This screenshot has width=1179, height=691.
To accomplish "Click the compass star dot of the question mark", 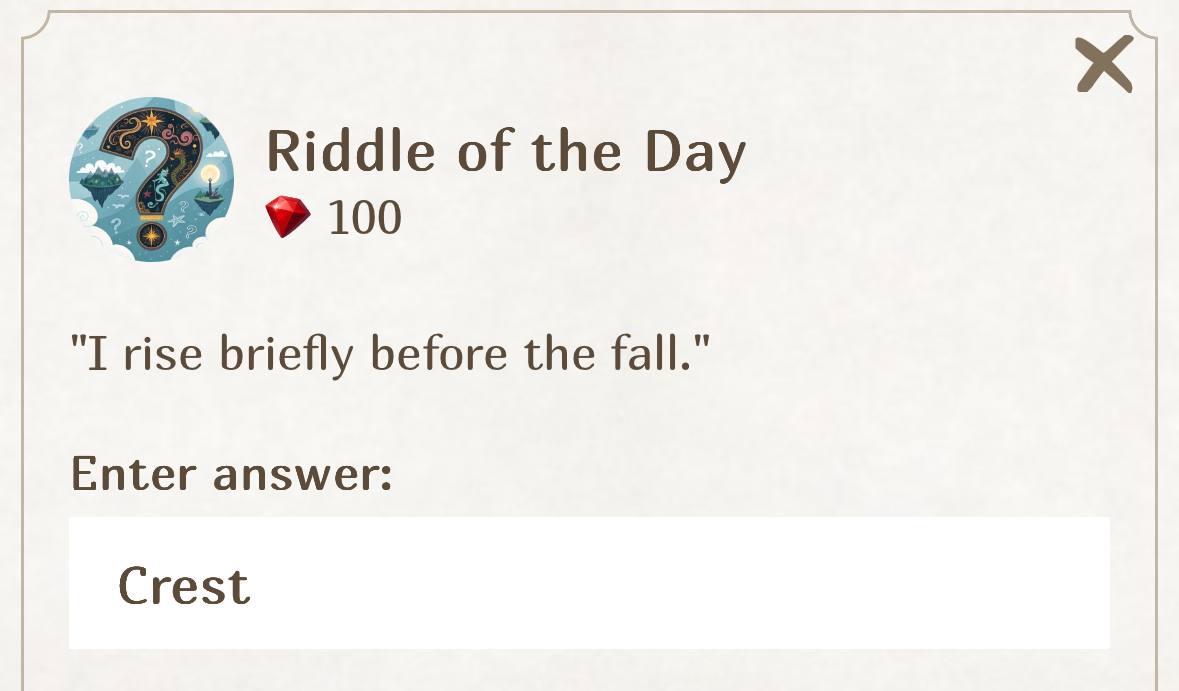I will tap(151, 236).
